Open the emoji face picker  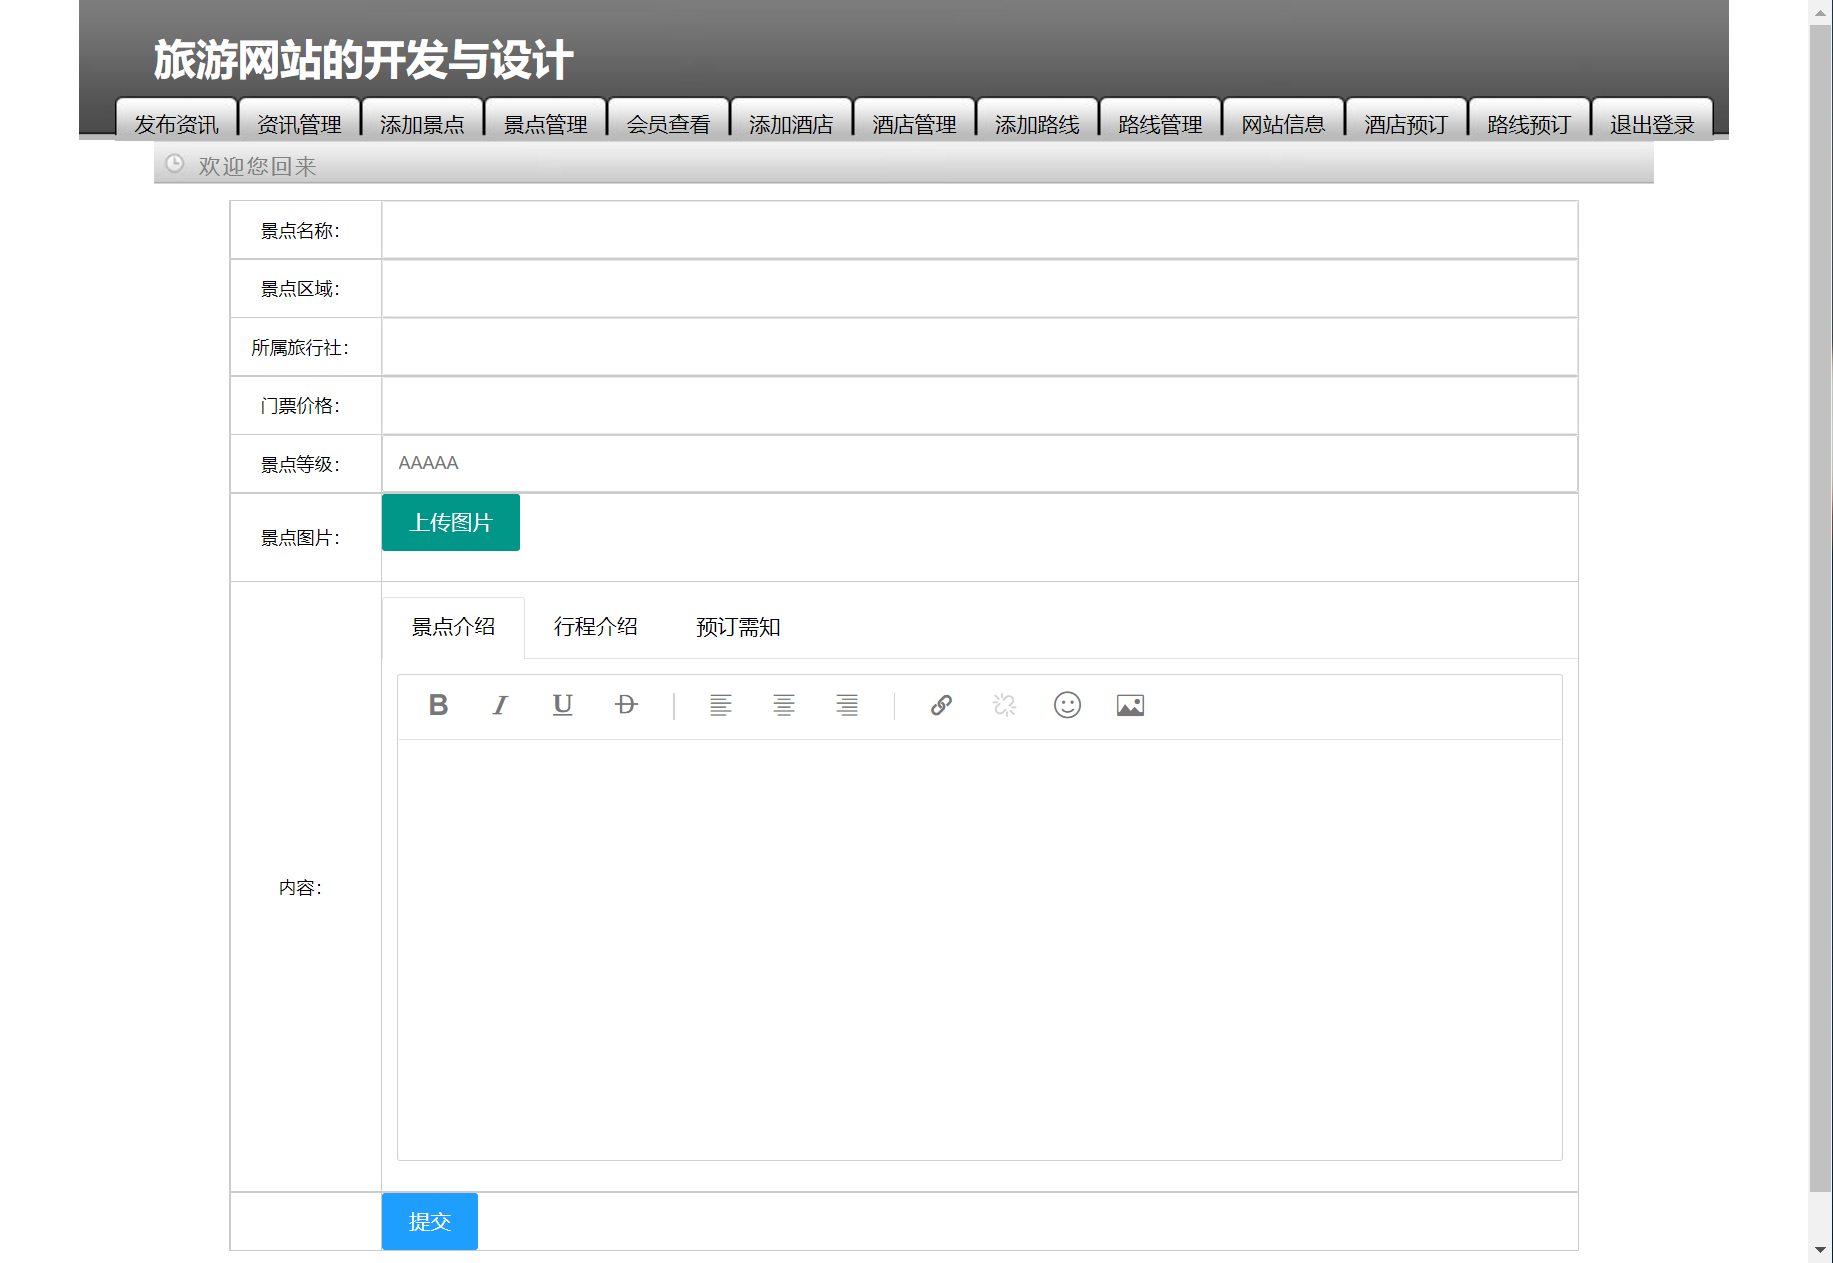1067,705
